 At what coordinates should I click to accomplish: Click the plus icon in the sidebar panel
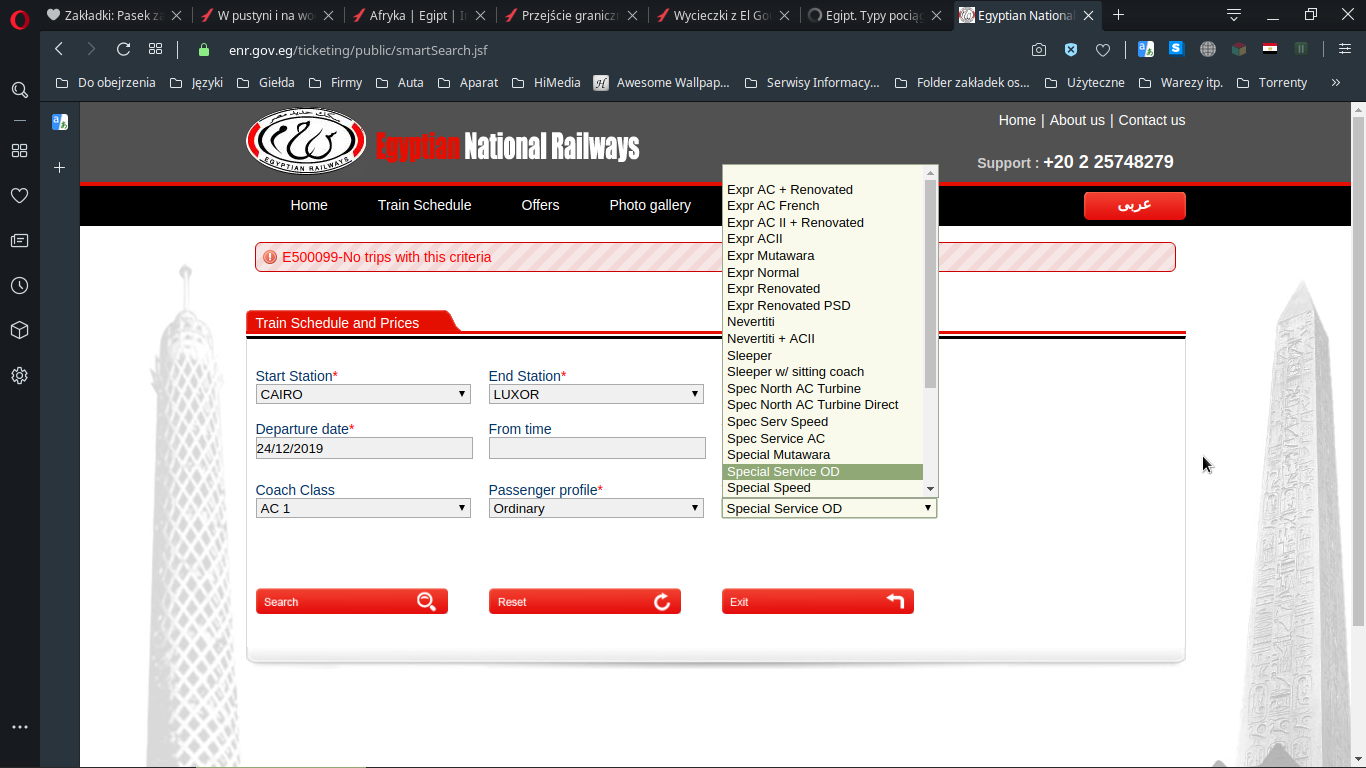click(x=60, y=167)
